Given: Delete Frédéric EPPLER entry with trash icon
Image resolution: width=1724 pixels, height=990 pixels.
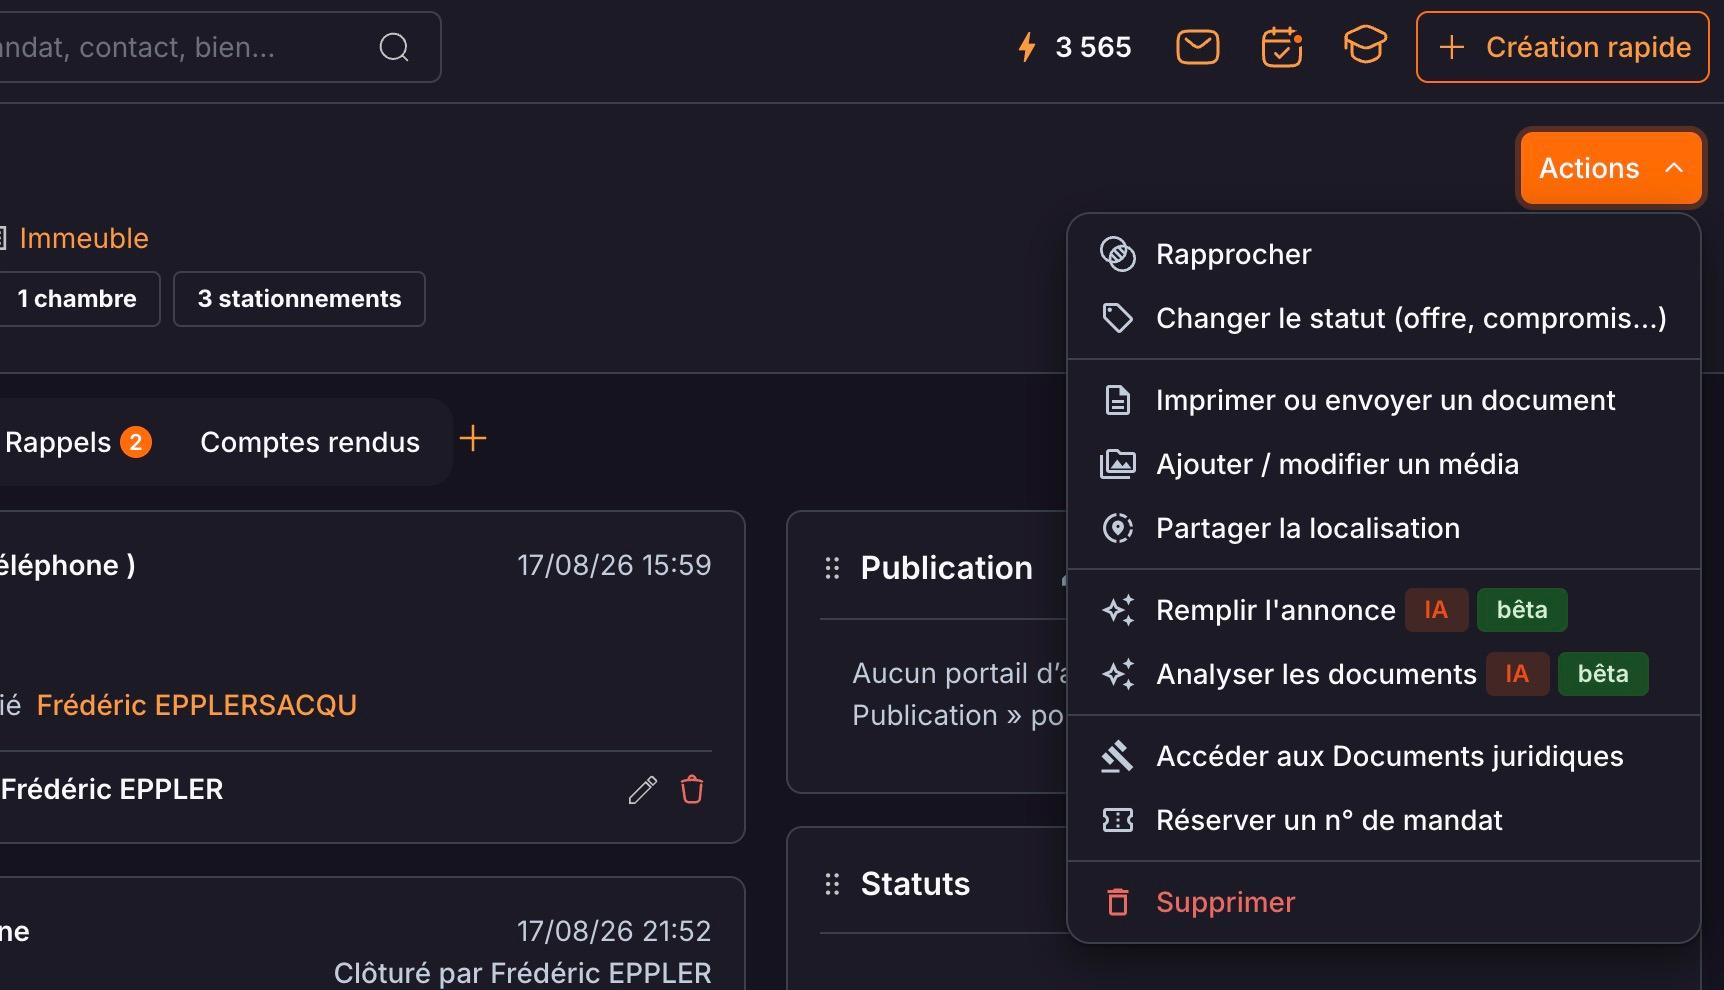Looking at the screenshot, I should pyautogui.click(x=692, y=790).
